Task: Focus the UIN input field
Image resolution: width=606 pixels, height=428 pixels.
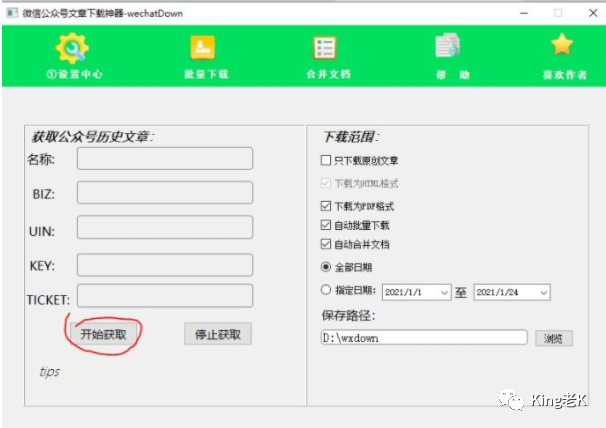Action: coord(165,227)
